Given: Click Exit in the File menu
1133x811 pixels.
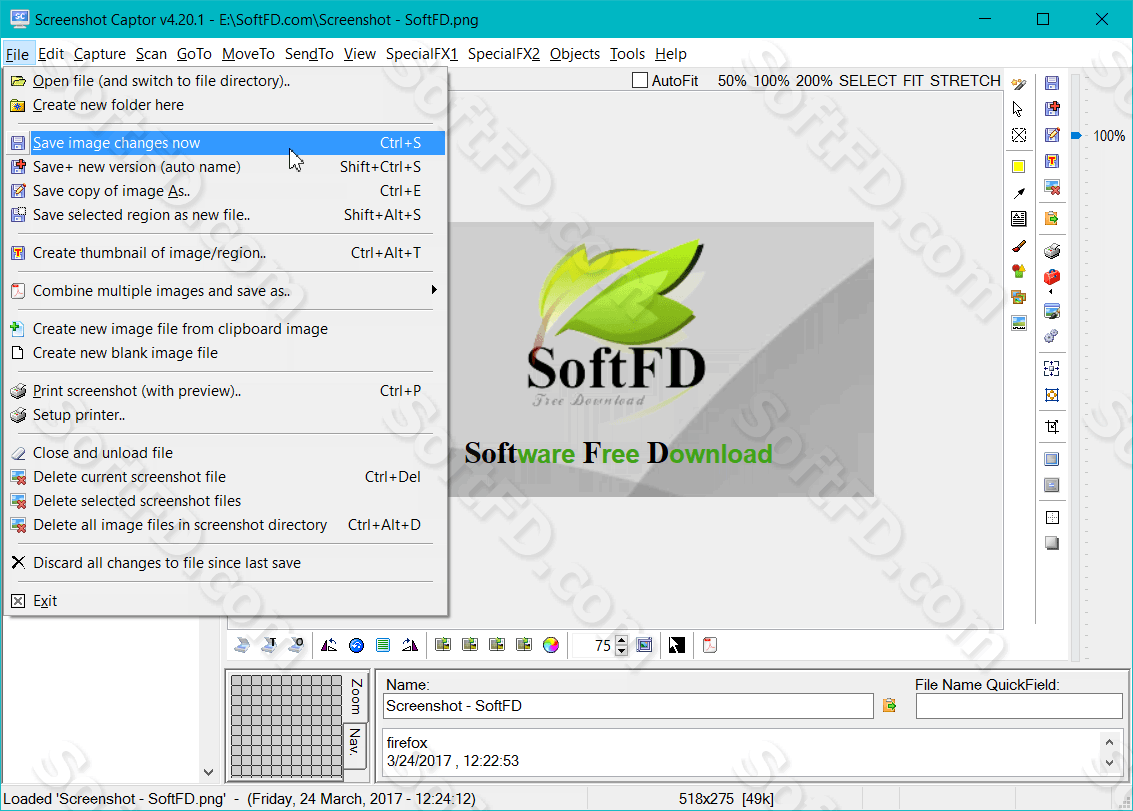Looking at the screenshot, I should (x=225, y=601).
